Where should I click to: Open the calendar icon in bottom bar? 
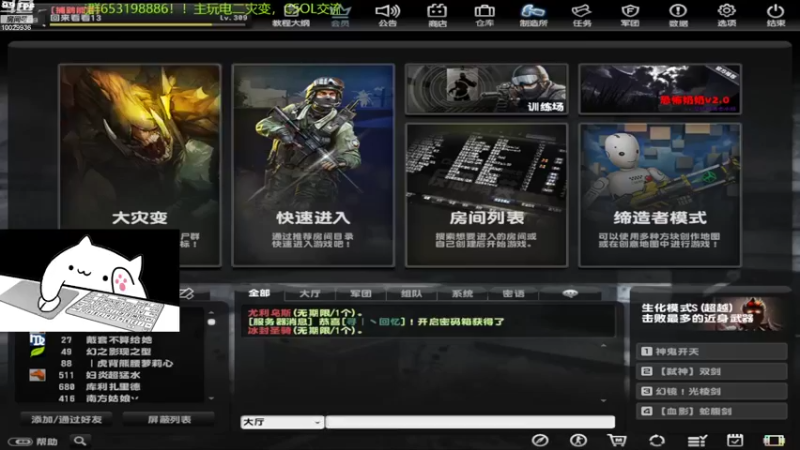735,440
